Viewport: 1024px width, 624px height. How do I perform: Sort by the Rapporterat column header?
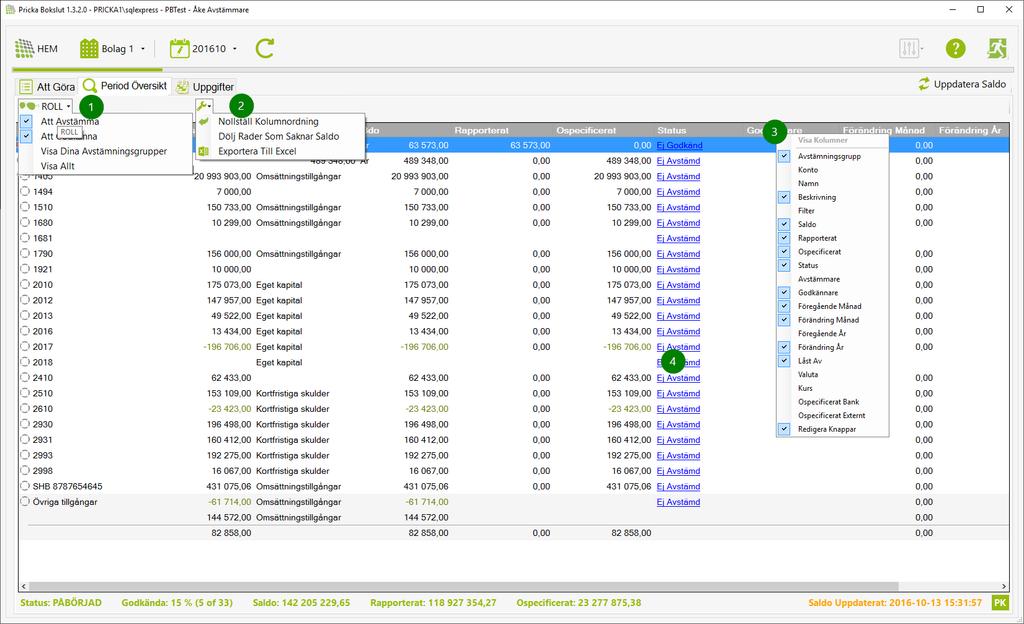(x=481, y=131)
